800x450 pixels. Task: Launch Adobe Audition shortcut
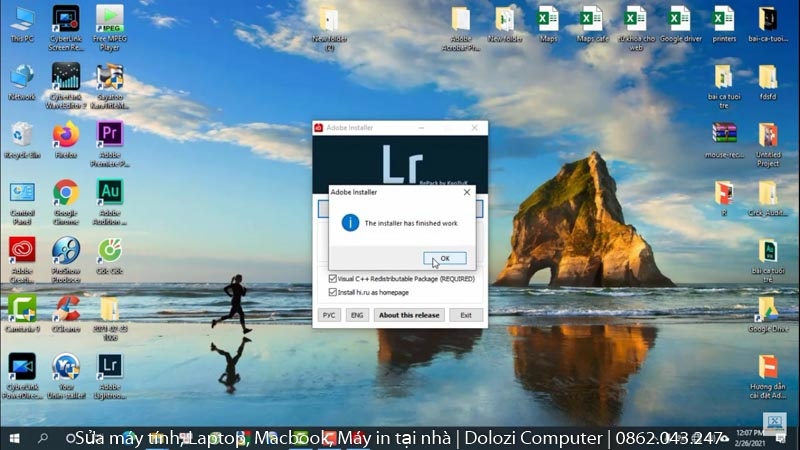(x=110, y=203)
